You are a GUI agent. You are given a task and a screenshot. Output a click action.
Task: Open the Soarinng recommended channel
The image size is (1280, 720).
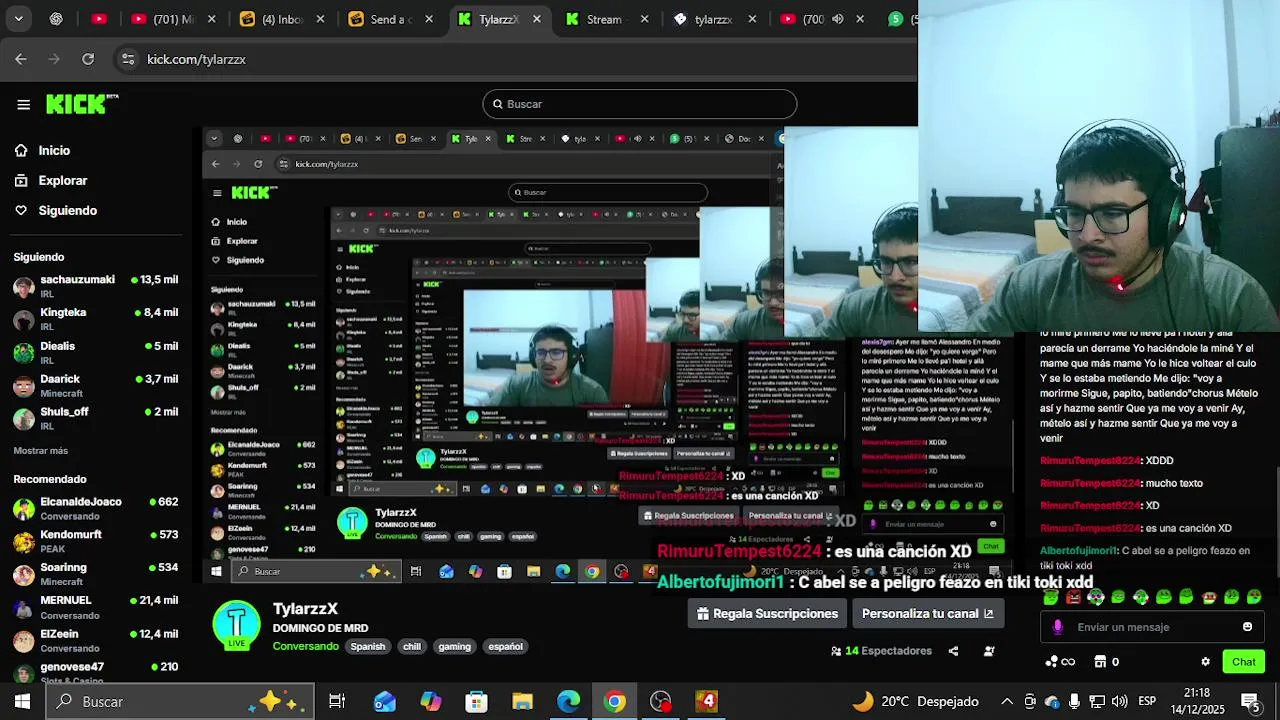tap(96, 574)
